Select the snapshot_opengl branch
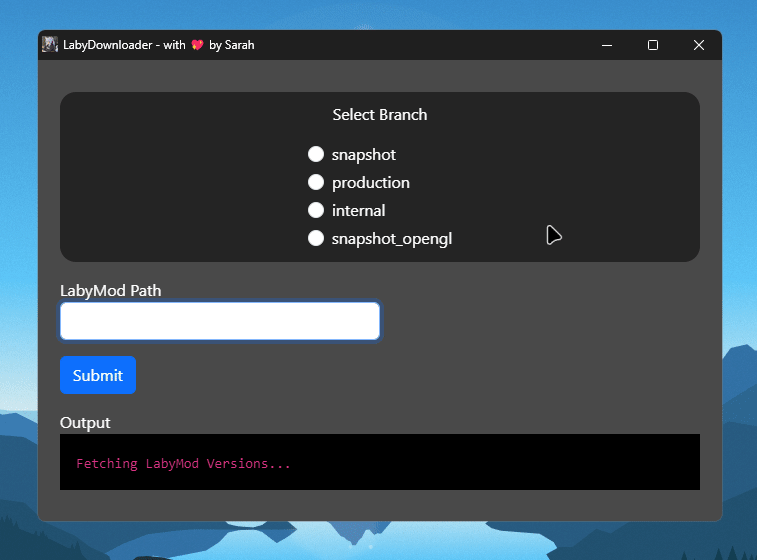Image resolution: width=757 pixels, height=560 pixels. [x=316, y=238]
